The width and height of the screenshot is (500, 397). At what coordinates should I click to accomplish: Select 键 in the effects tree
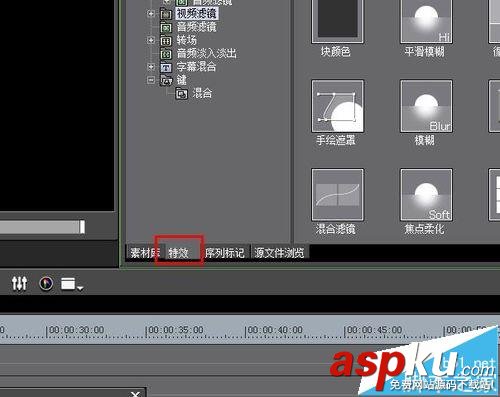coord(182,80)
